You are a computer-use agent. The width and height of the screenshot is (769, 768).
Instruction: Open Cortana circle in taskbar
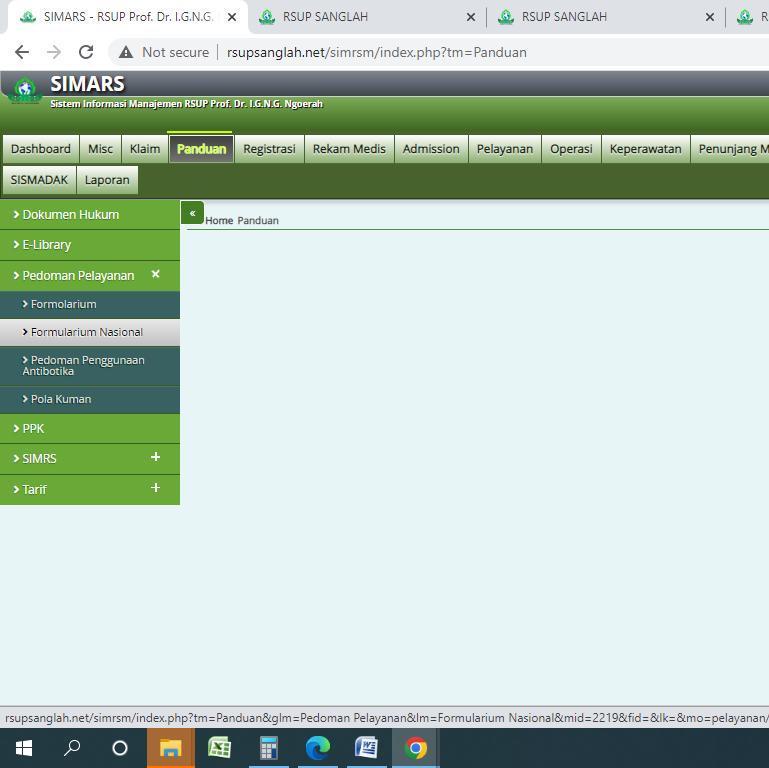pos(120,748)
